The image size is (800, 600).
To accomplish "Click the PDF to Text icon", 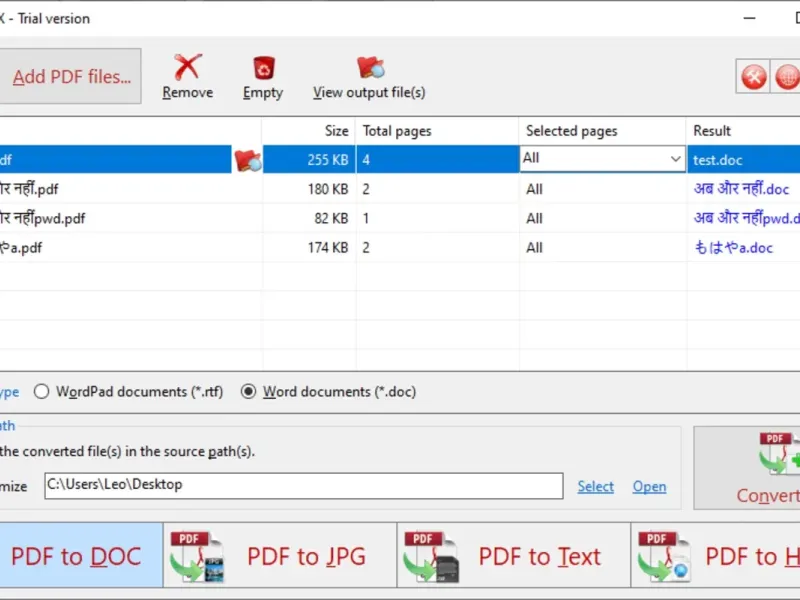I will tap(431, 557).
